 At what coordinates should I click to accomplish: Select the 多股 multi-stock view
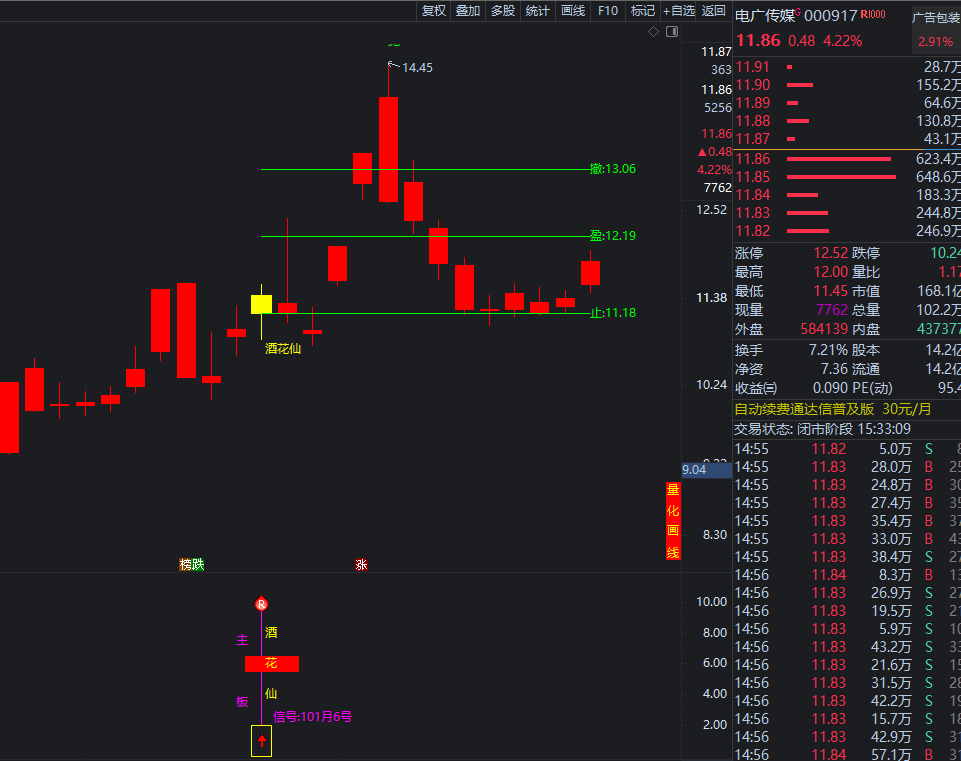tap(502, 11)
